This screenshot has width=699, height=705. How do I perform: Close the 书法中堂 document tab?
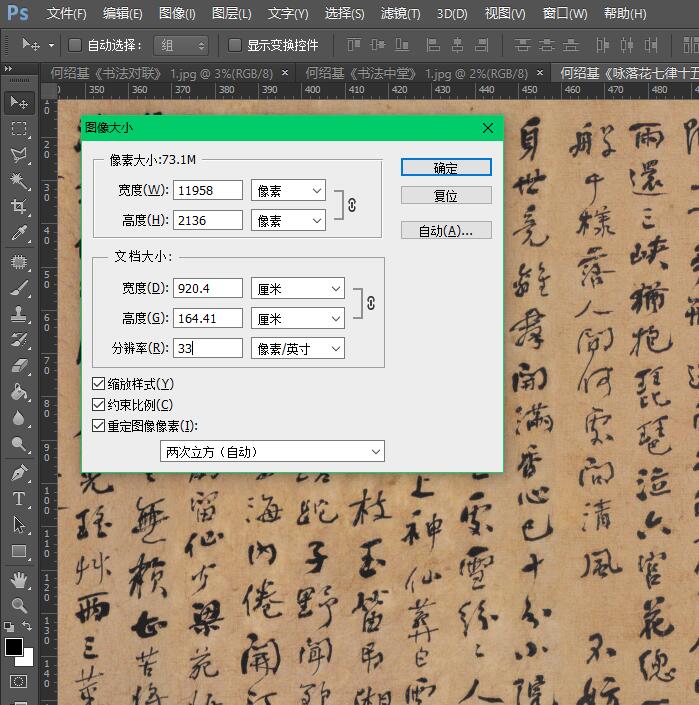(x=540, y=72)
